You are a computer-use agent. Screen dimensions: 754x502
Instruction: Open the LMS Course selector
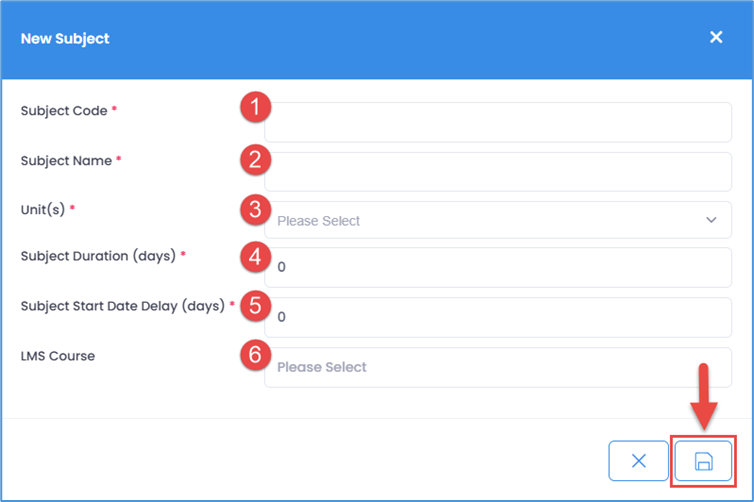[x=498, y=367]
